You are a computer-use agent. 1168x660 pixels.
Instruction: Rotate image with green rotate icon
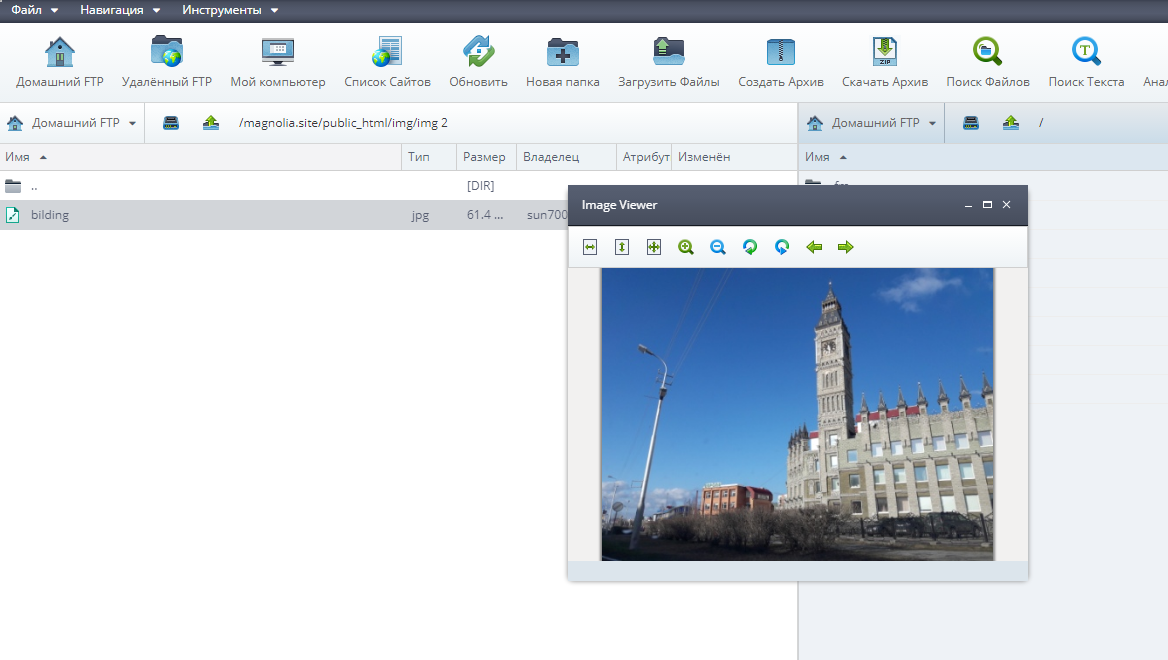(750, 247)
